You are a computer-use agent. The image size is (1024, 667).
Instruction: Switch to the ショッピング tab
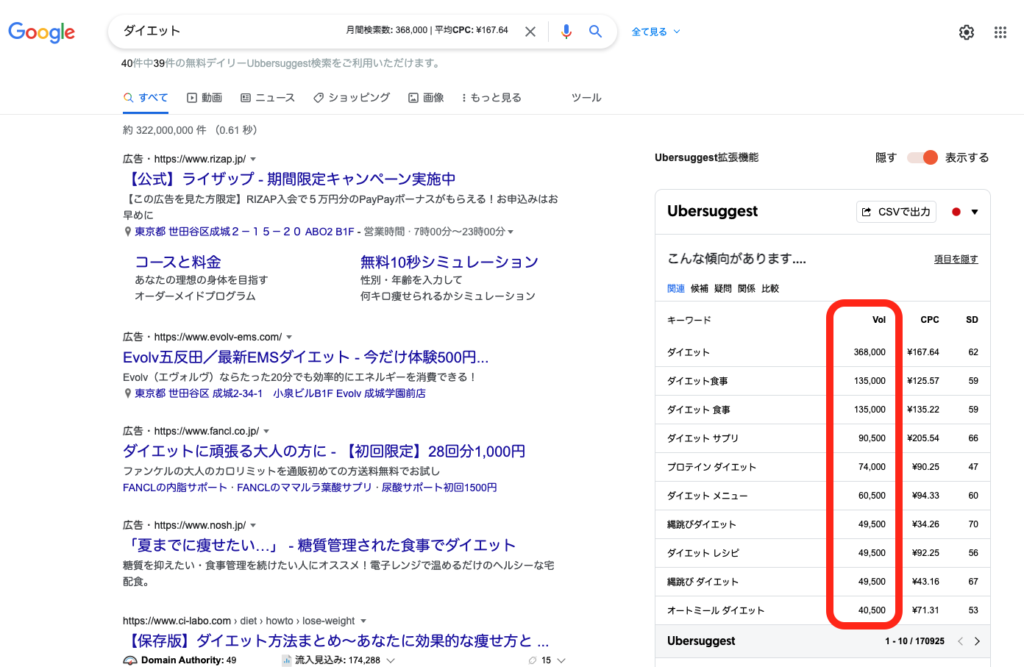point(351,97)
